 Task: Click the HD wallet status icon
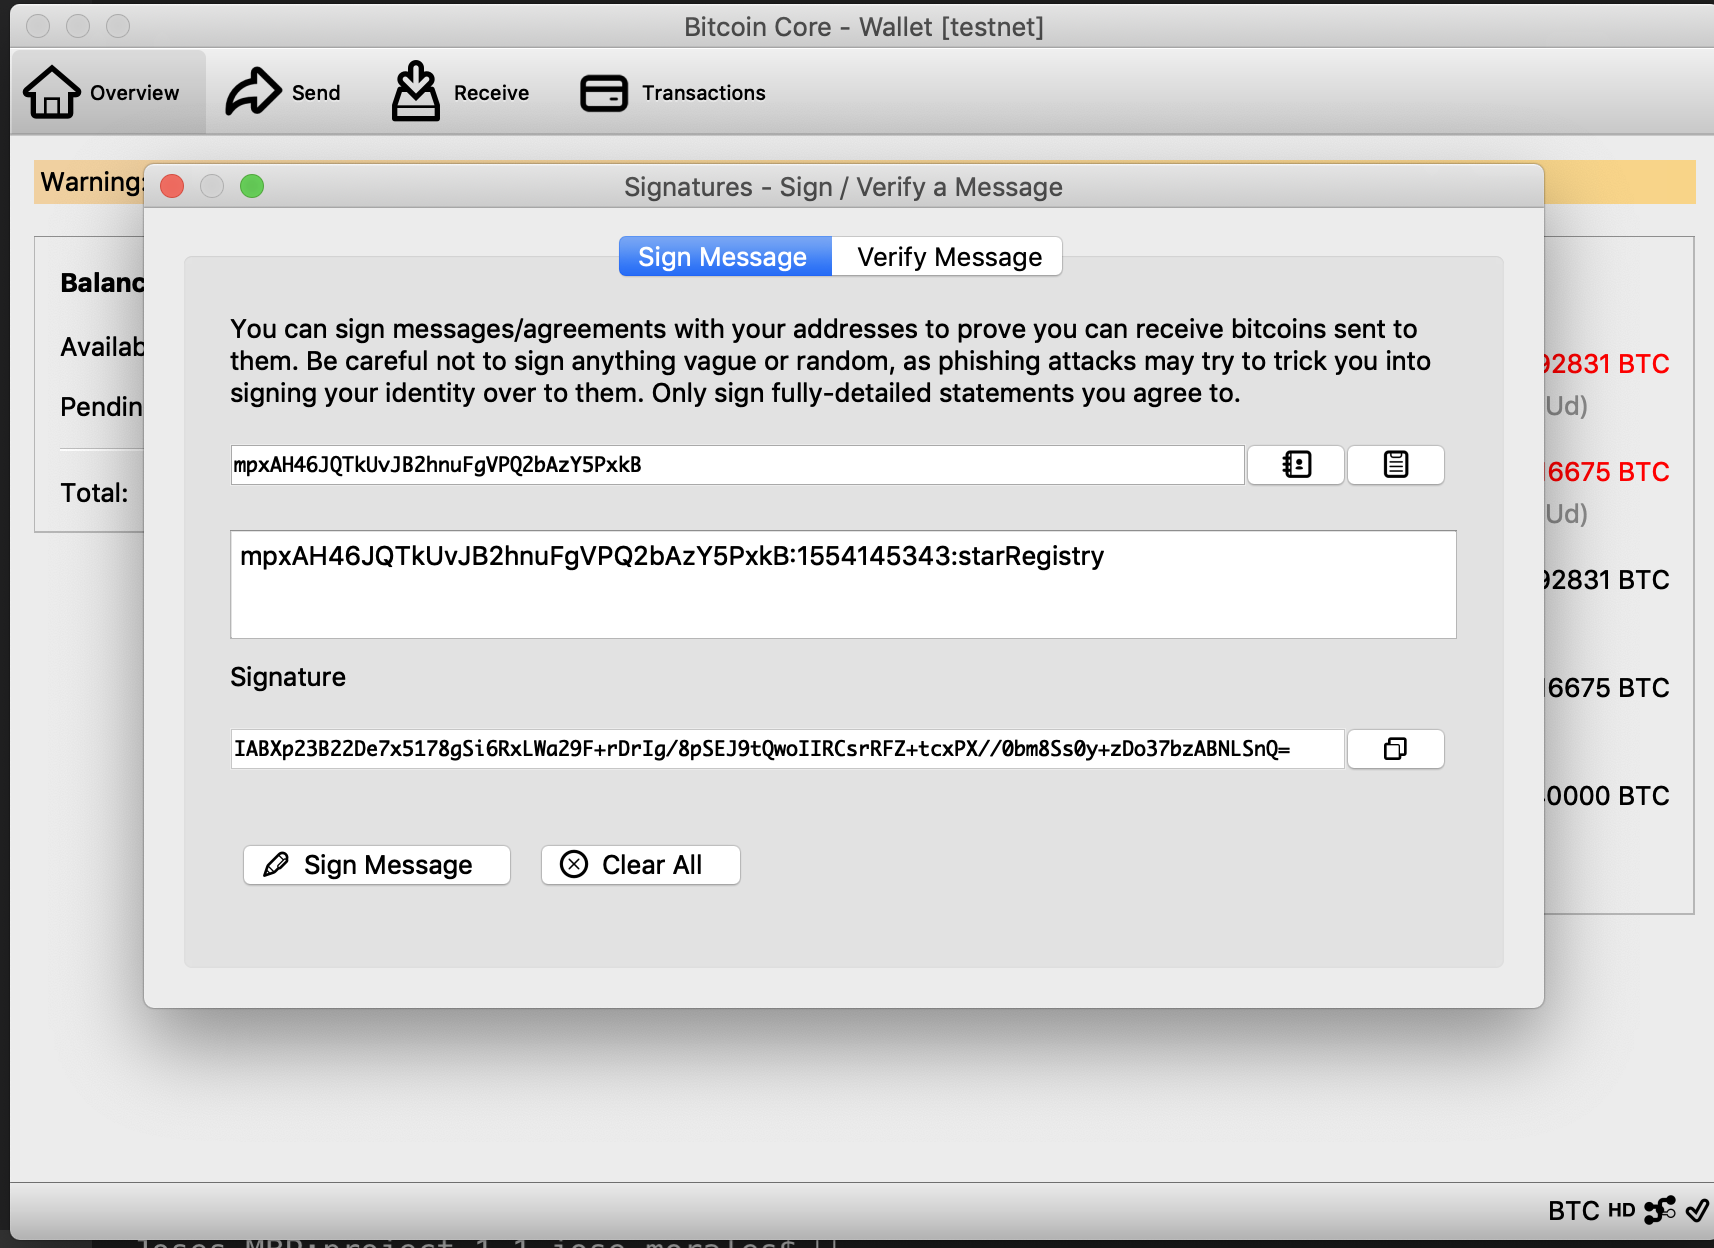tap(1621, 1211)
